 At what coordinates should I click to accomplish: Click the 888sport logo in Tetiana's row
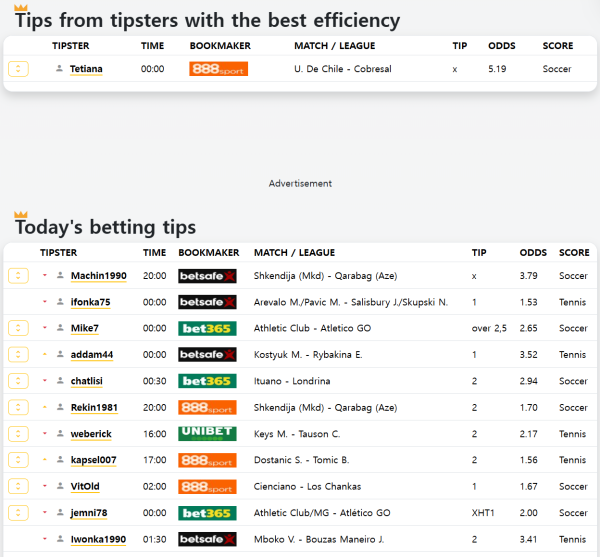pyautogui.click(x=218, y=69)
